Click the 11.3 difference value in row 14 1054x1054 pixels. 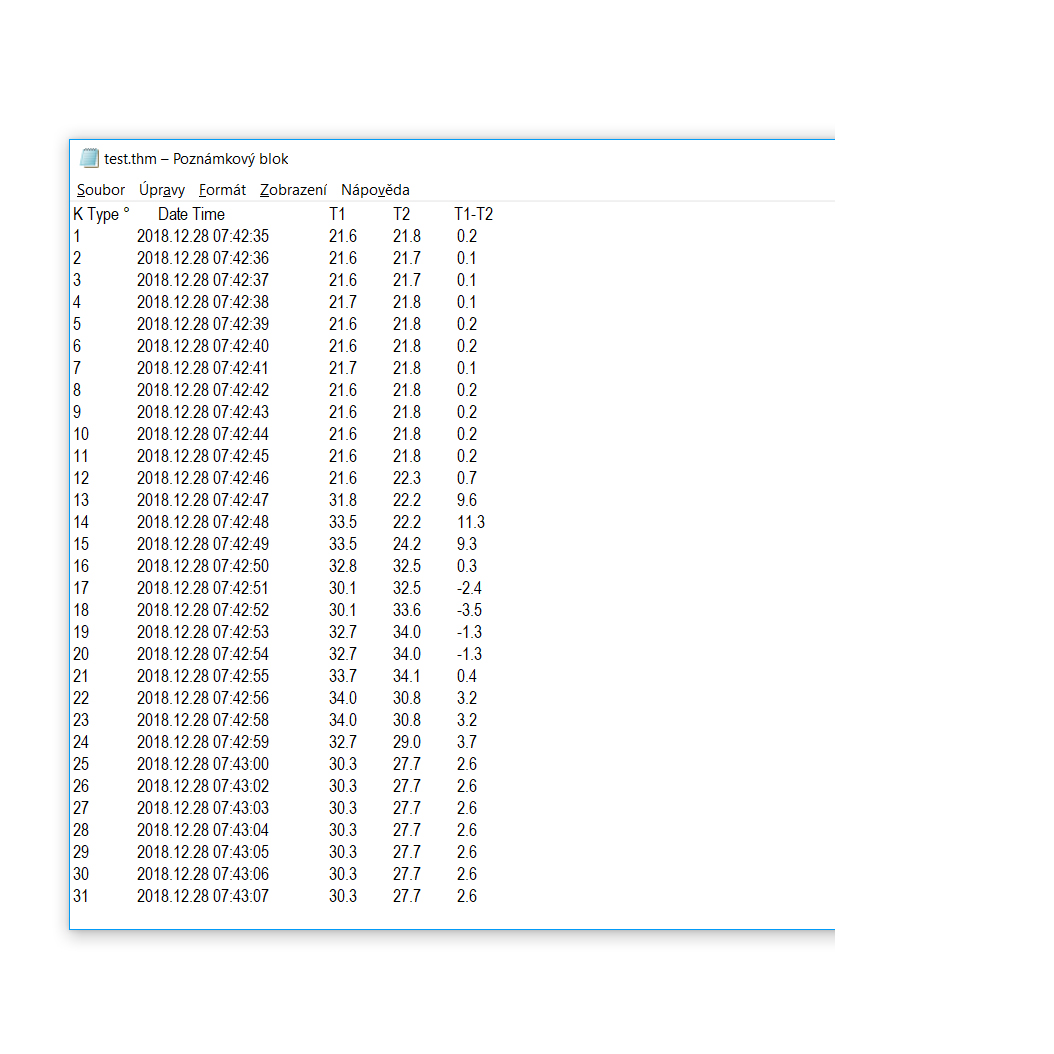point(470,522)
